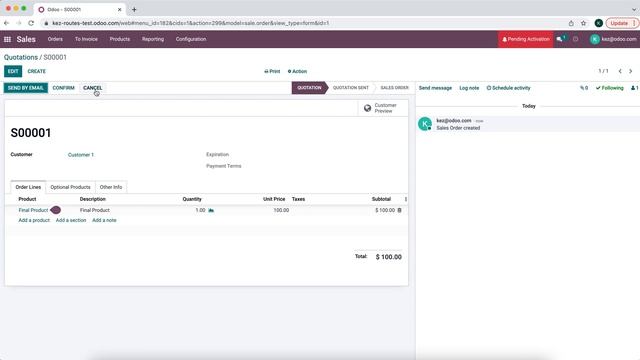This screenshot has width=640, height=360.
Task: Go to next record arrow
Action: tap(631, 71)
